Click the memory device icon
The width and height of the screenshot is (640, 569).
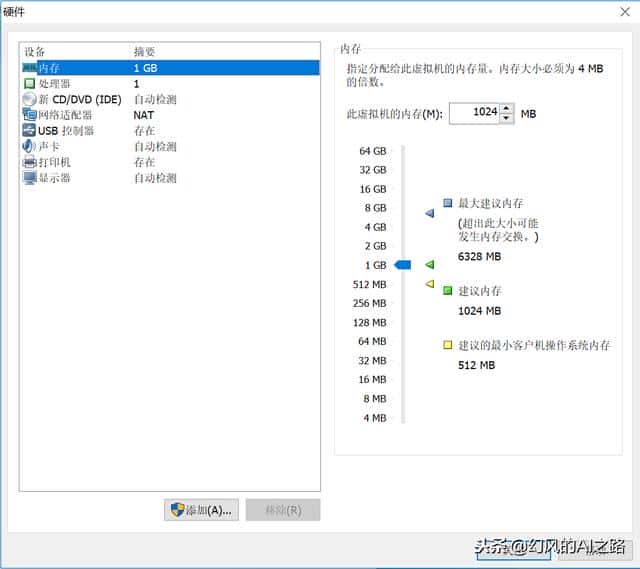tap(29, 68)
